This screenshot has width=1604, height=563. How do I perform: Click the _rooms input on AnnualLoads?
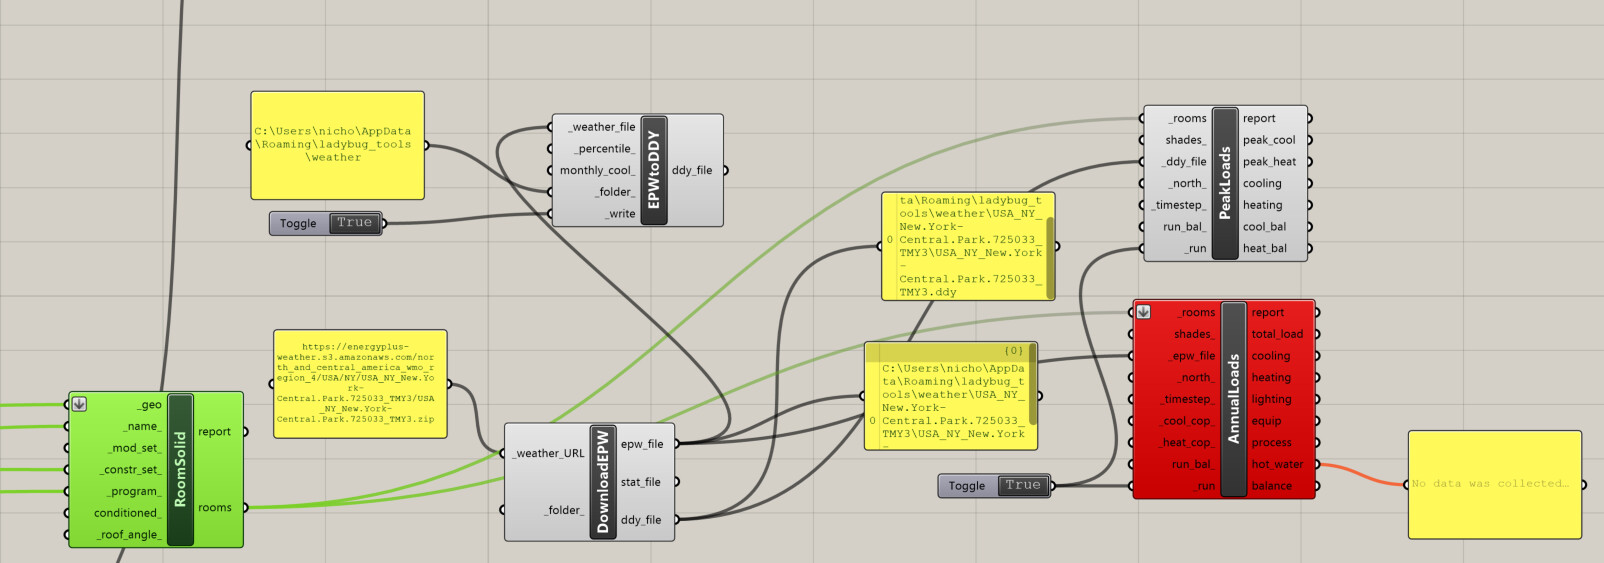point(1197,313)
